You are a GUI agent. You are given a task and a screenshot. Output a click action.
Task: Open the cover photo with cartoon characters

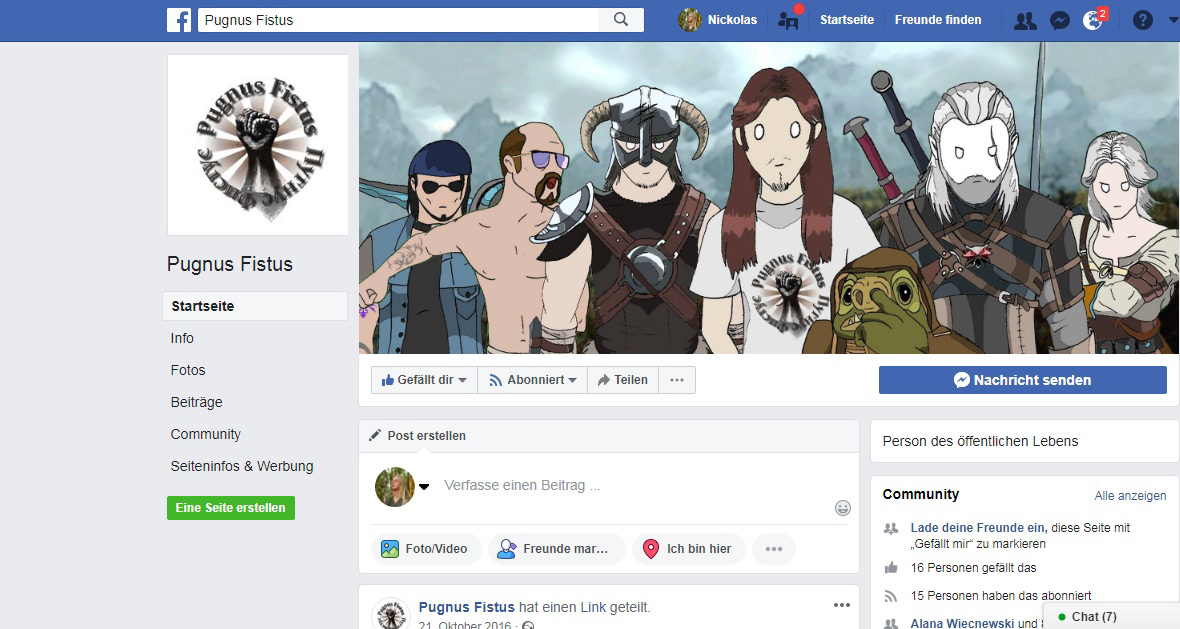pyautogui.click(x=769, y=198)
